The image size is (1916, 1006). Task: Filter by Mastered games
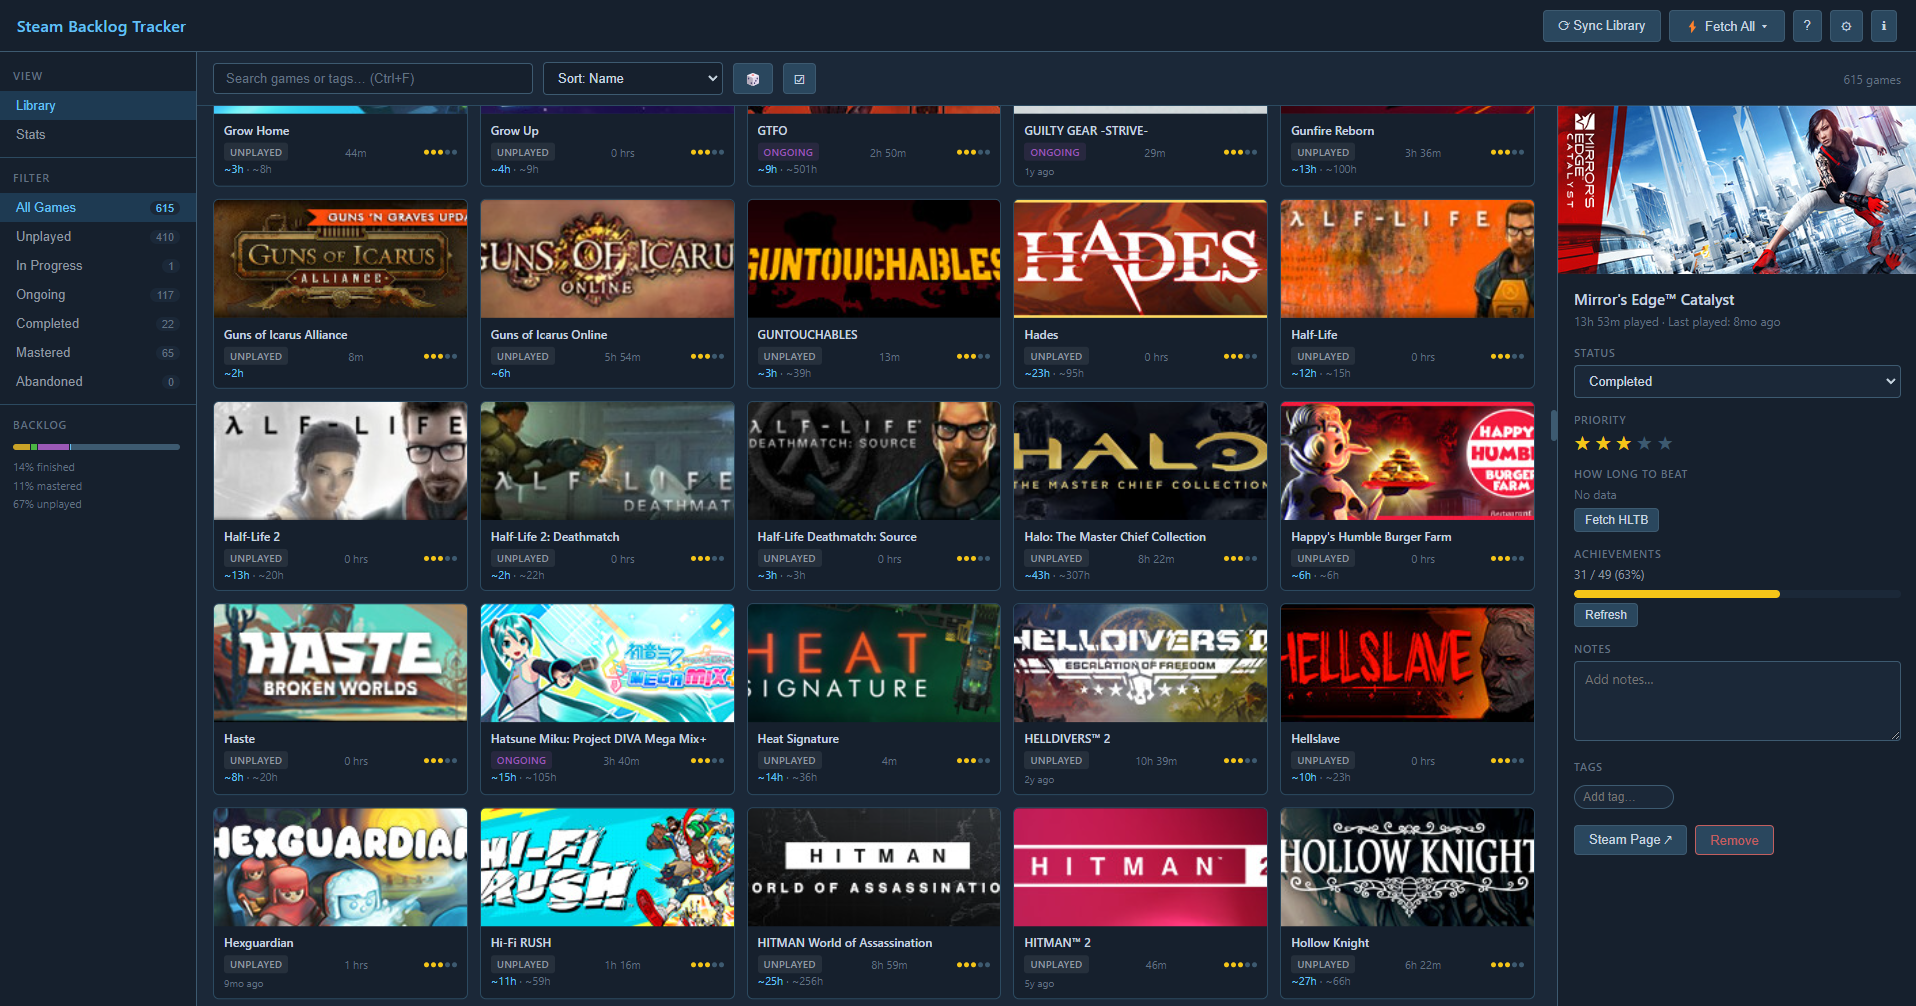click(98, 352)
